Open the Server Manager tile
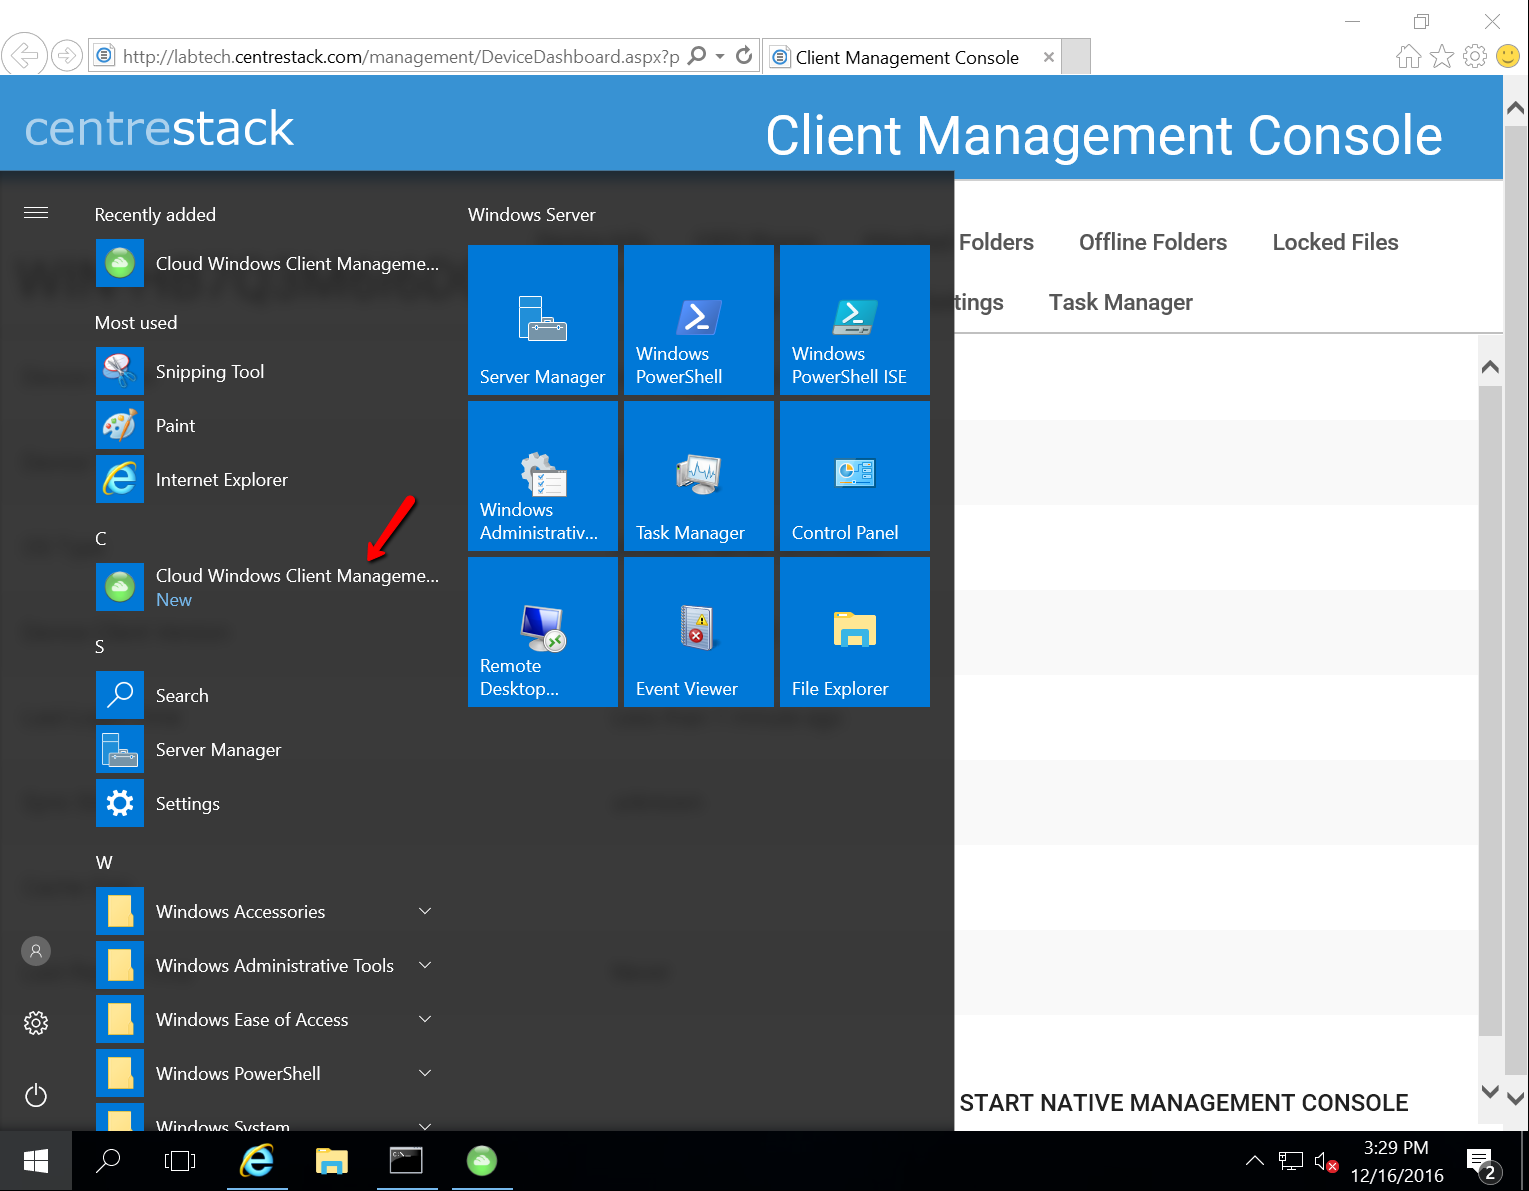This screenshot has height=1191, width=1529. point(542,320)
